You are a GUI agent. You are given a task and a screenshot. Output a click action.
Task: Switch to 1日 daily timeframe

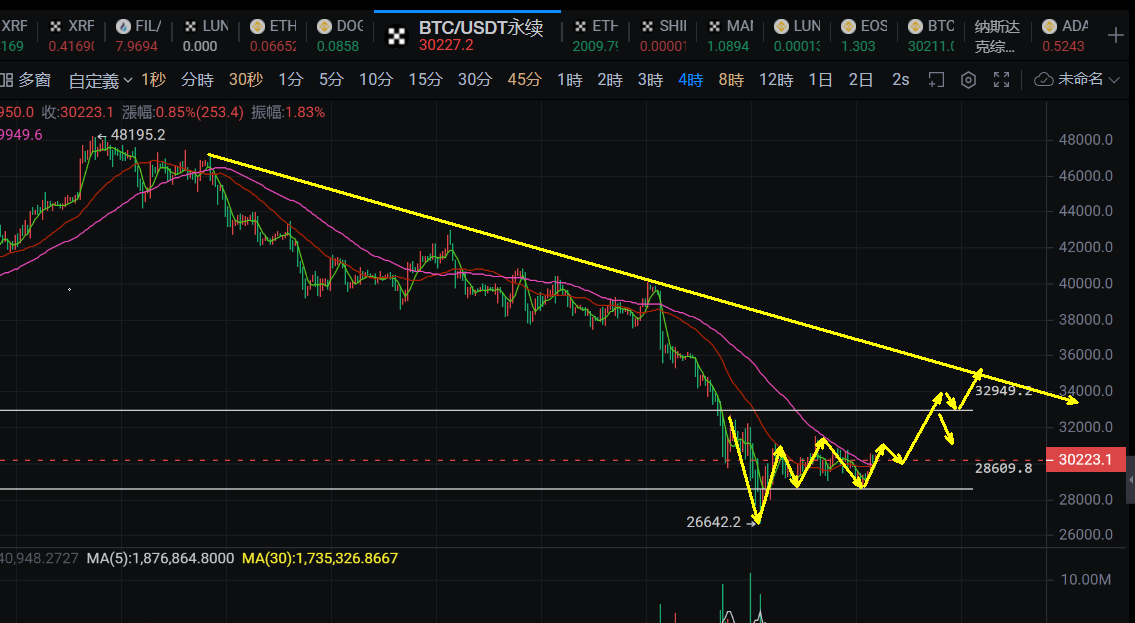[820, 80]
